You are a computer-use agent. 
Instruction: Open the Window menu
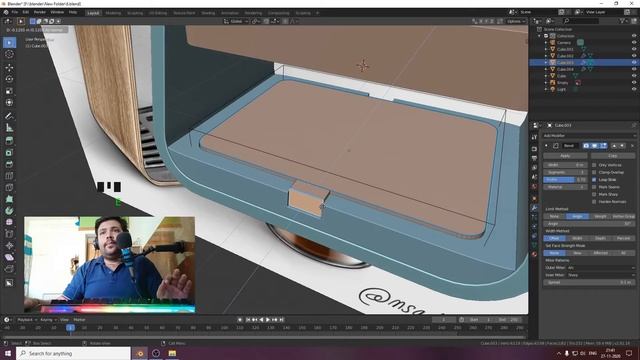coord(57,13)
